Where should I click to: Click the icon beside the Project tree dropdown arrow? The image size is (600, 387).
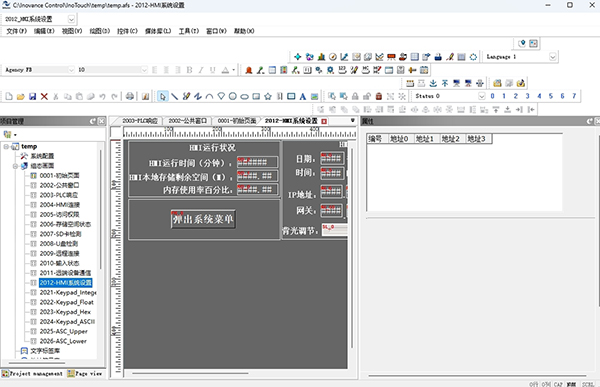tap(7, 134)
